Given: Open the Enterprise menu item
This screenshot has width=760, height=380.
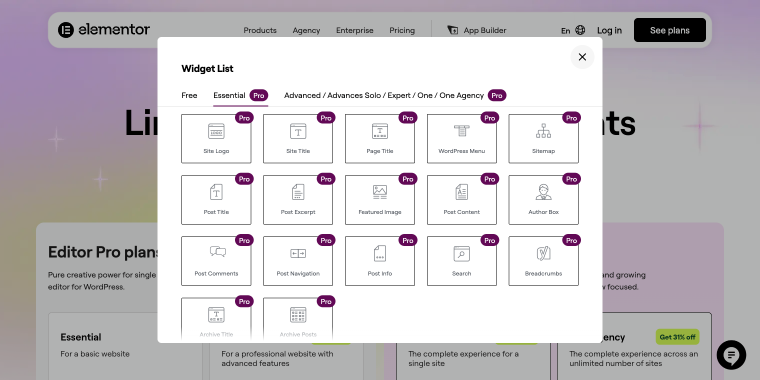Looking at the screenshot, I should point(355,30).
